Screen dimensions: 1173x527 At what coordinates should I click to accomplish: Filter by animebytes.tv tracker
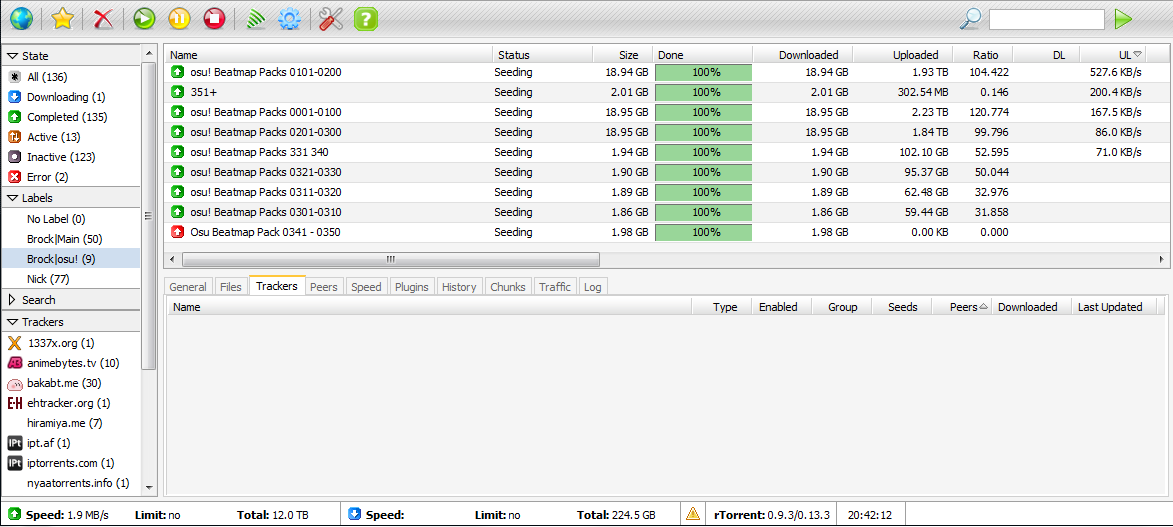[70, 363]
